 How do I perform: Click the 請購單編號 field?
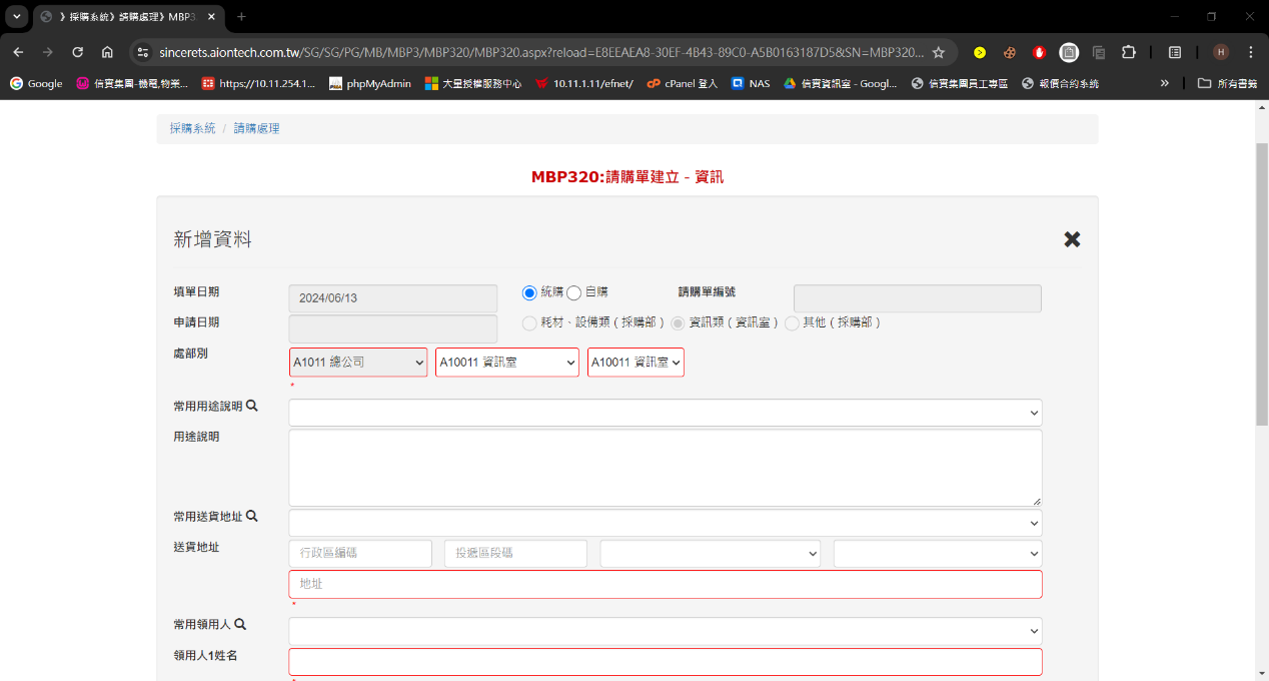pos(917,298)
